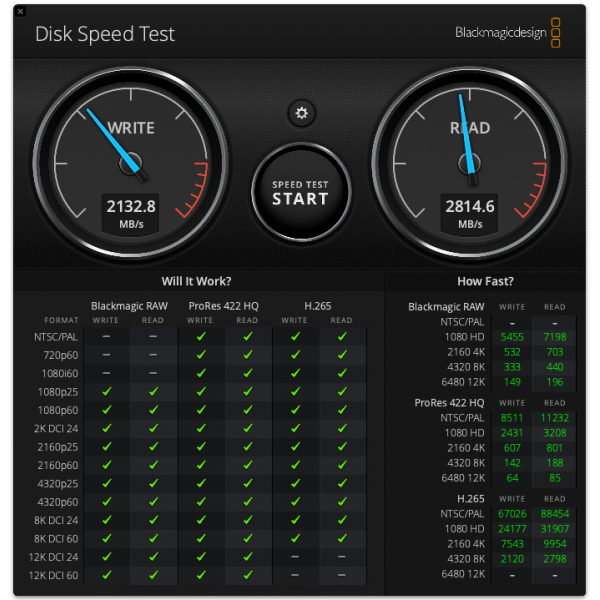
Task: Select the 'Will It Work?' heading
Action: [x=196, y=281]
